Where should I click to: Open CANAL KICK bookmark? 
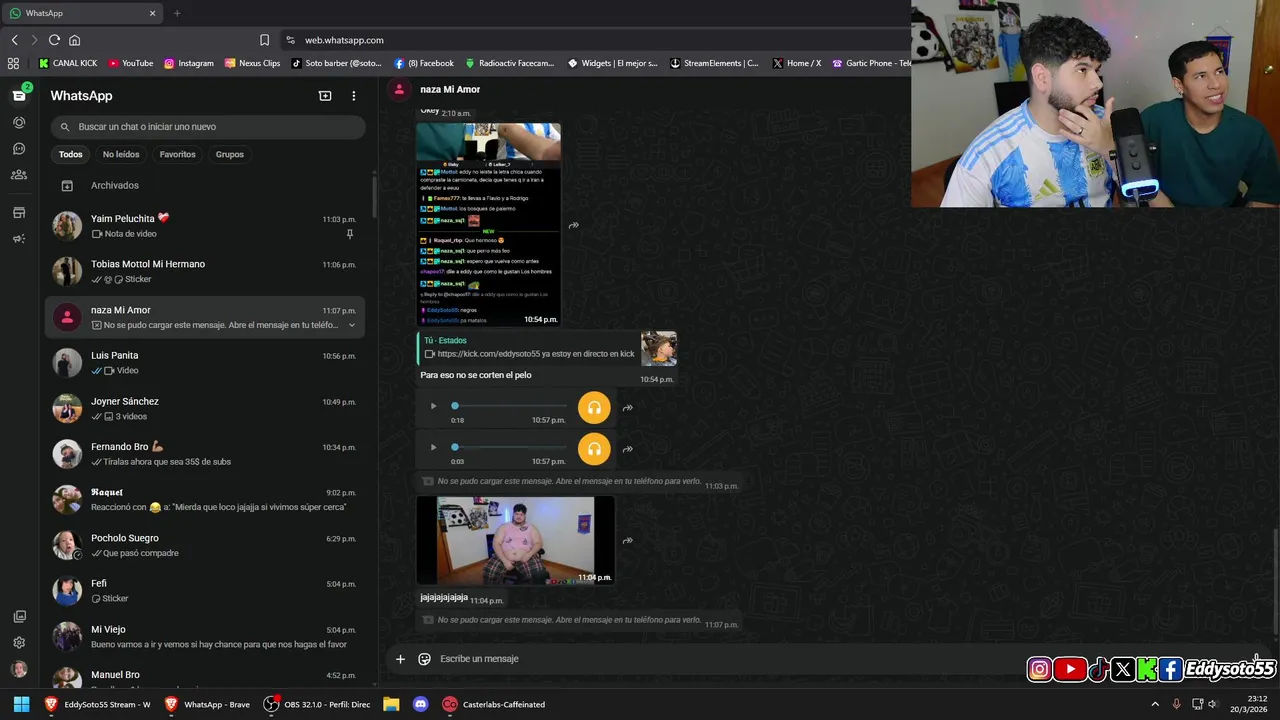coord(68,63)
